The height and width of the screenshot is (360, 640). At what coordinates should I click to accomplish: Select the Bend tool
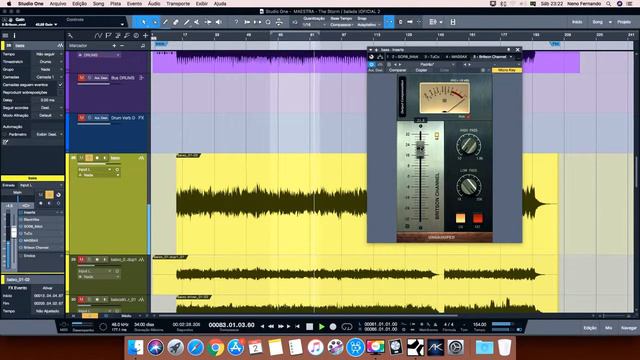tap(208, 22)
